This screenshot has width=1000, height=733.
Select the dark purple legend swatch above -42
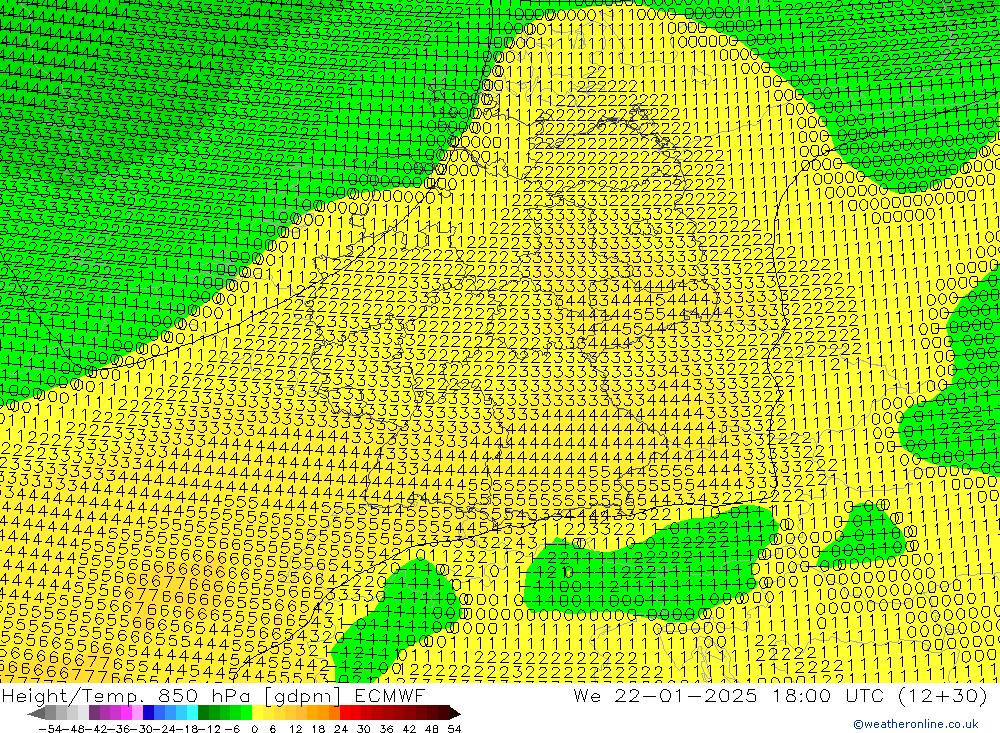[x=94, y=713]
